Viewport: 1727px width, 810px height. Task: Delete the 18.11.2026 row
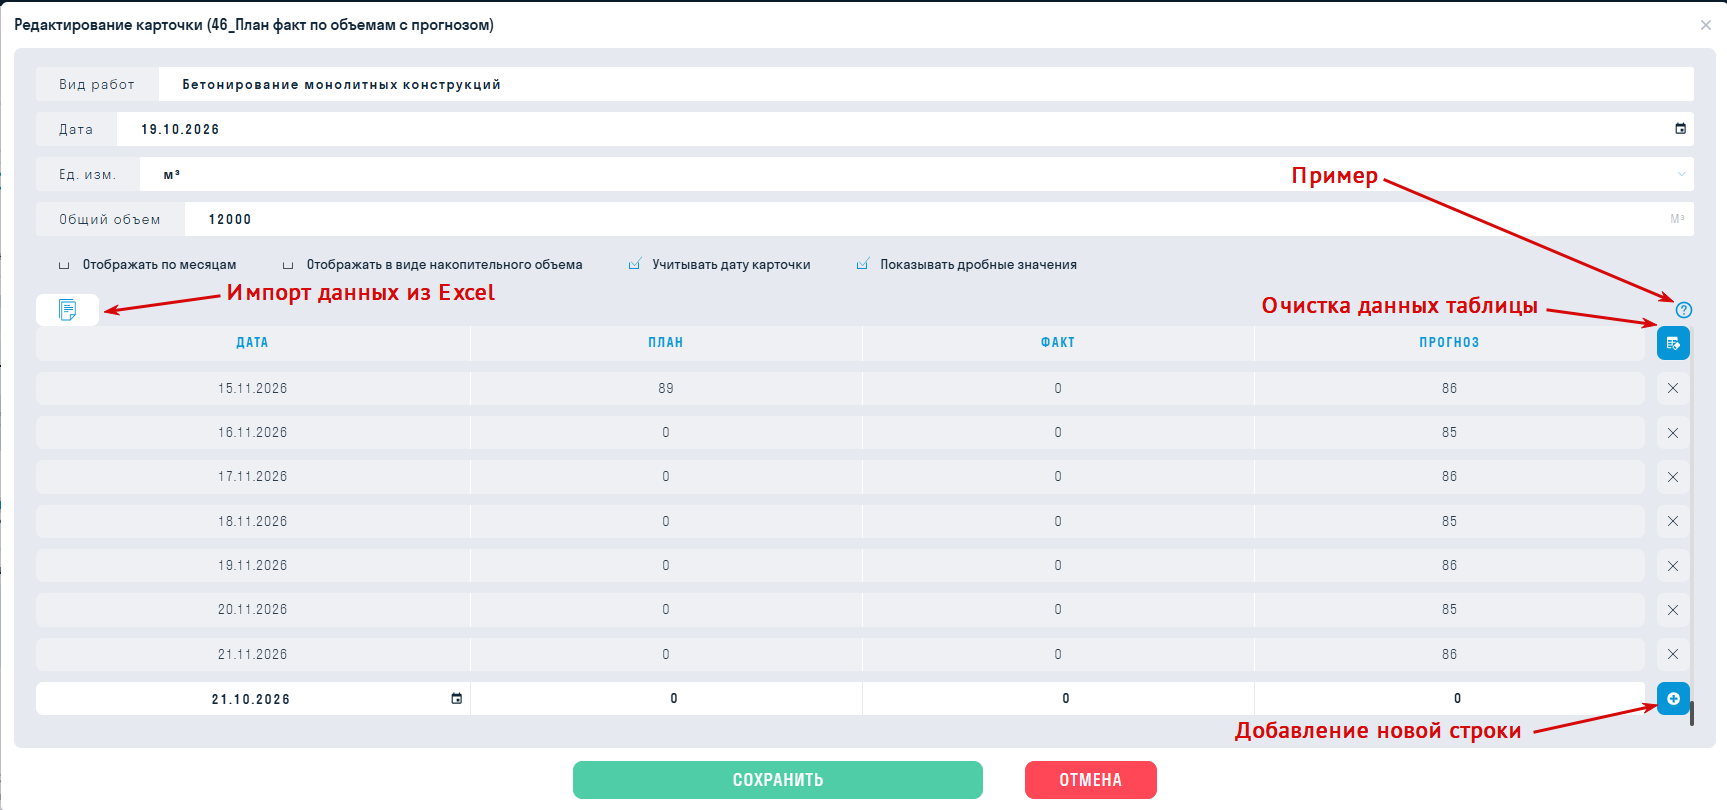tap(1673, 521)
